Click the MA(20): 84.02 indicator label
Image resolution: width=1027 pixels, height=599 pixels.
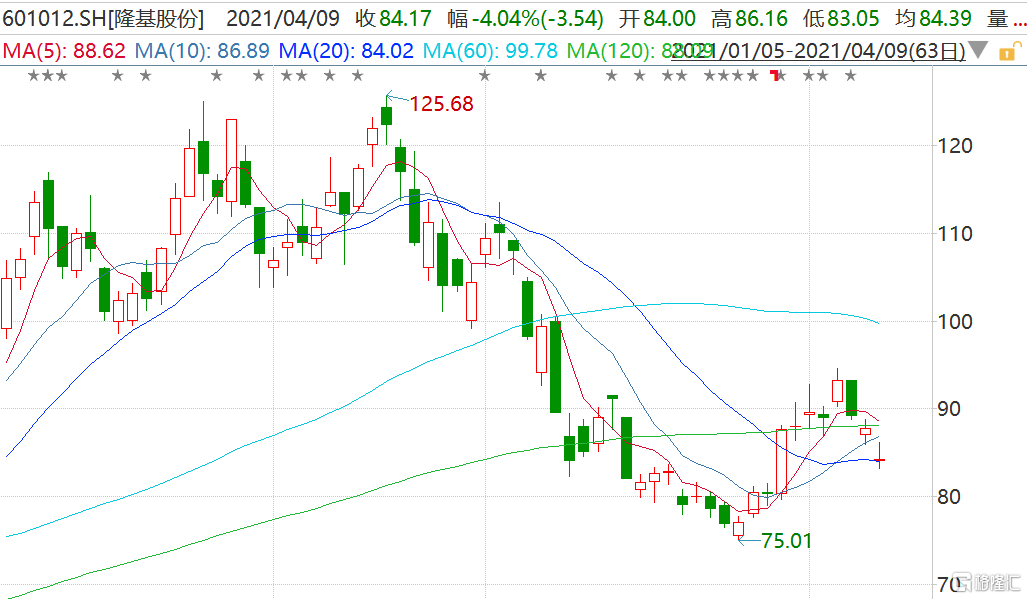[x=346, y=50]
